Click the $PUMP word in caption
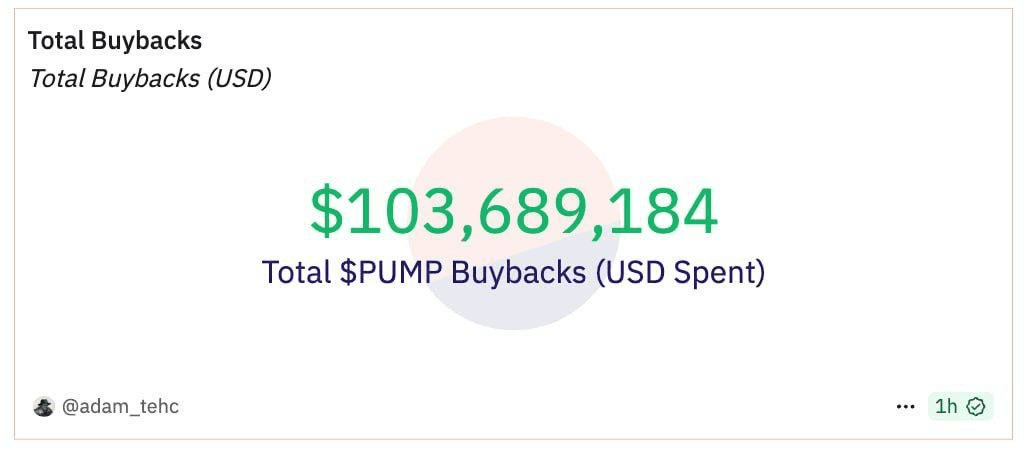Screen dimensions: 1026x458 point(390,272)
